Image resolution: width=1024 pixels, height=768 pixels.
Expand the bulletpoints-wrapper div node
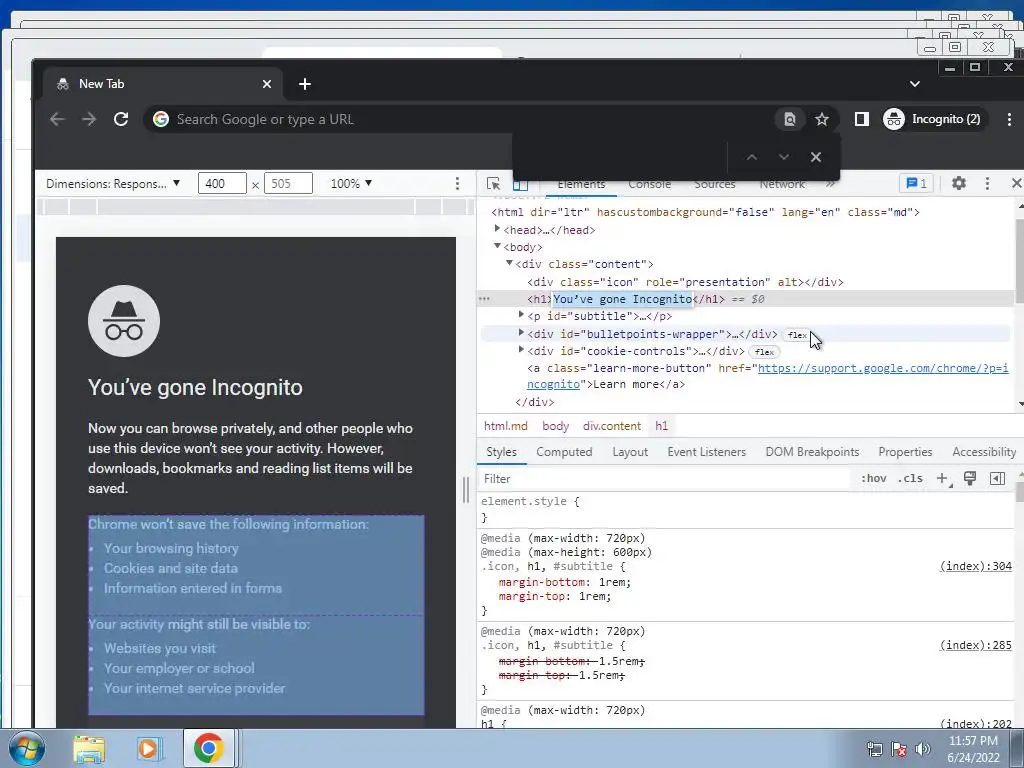click(521, 333)
